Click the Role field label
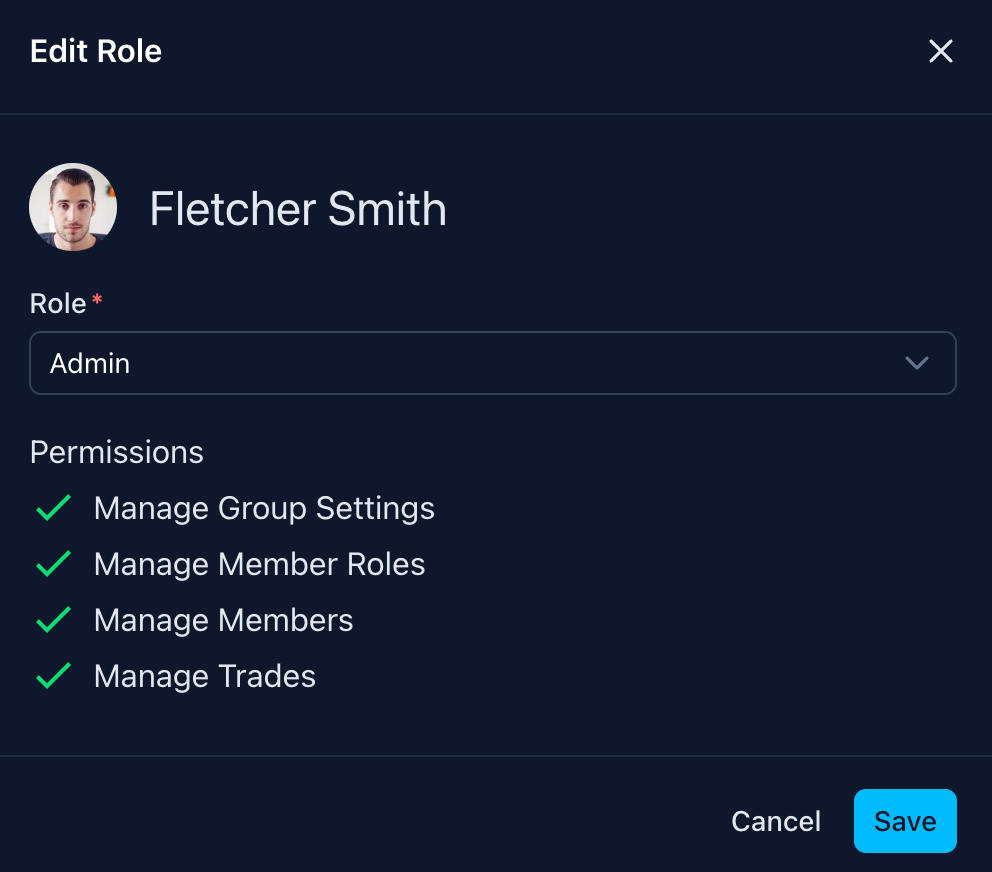The width and height of the screenshot is (992, 872). pos(58,304)
